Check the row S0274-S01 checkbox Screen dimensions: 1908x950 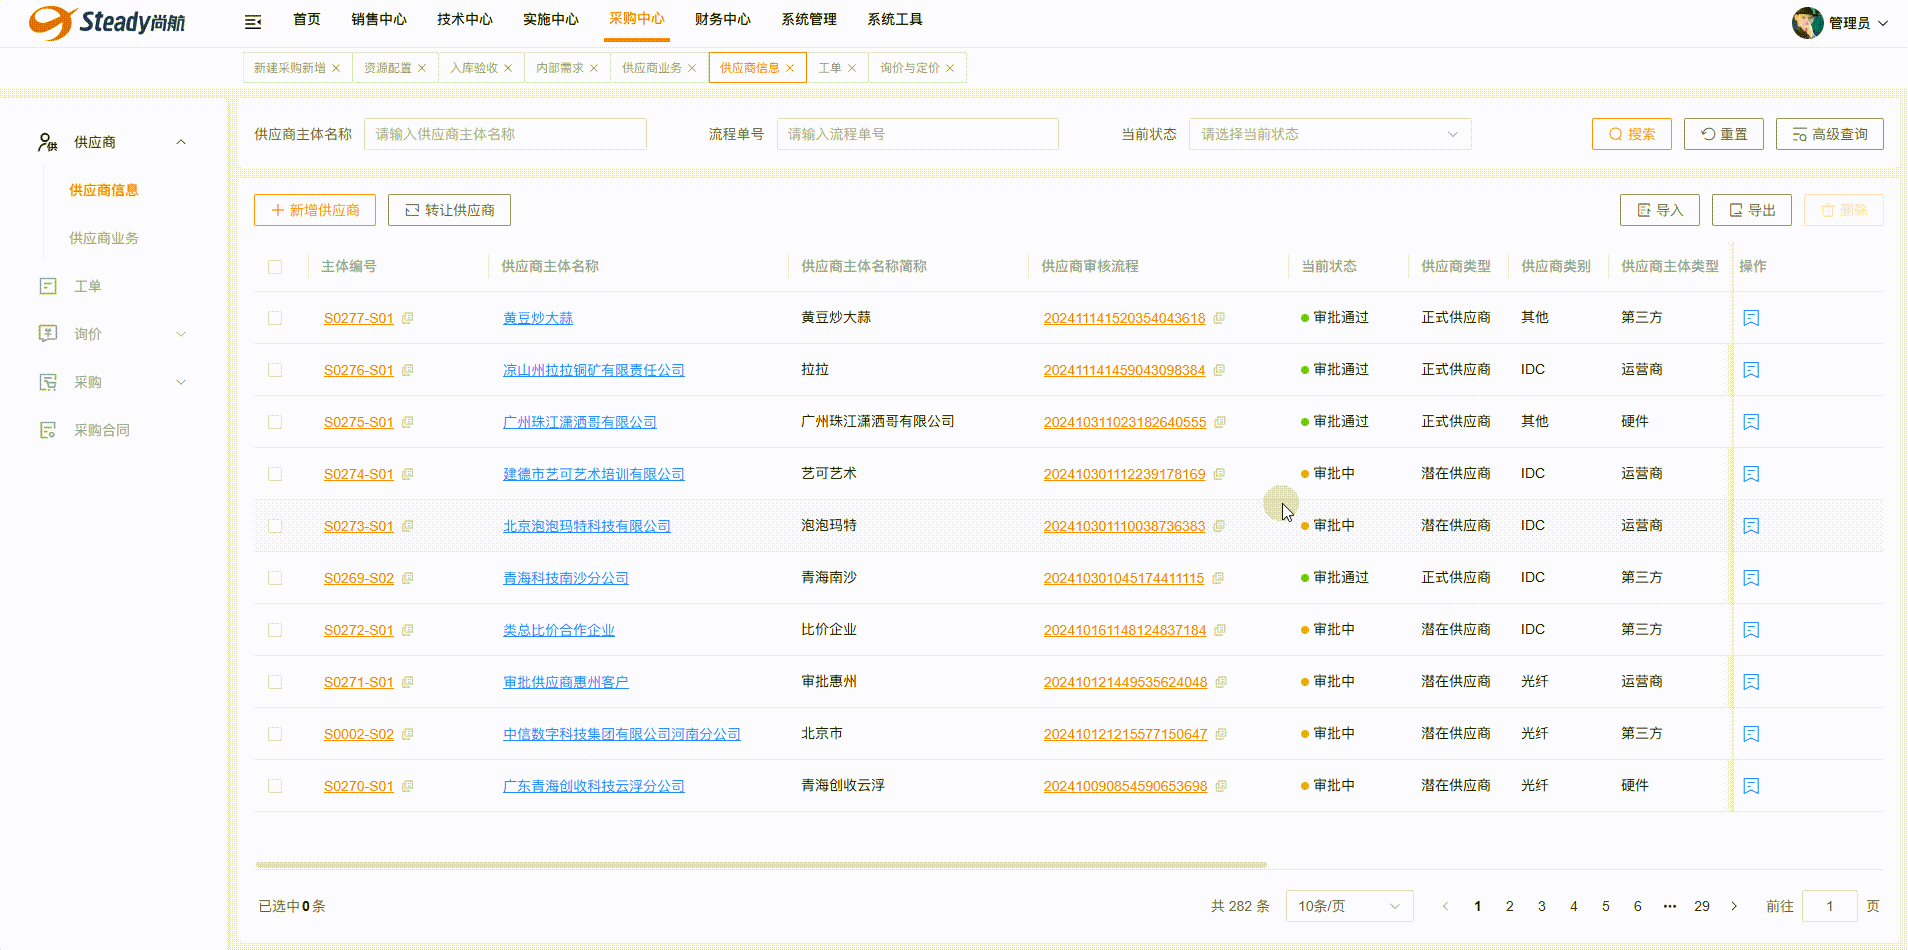coord(275,474)
